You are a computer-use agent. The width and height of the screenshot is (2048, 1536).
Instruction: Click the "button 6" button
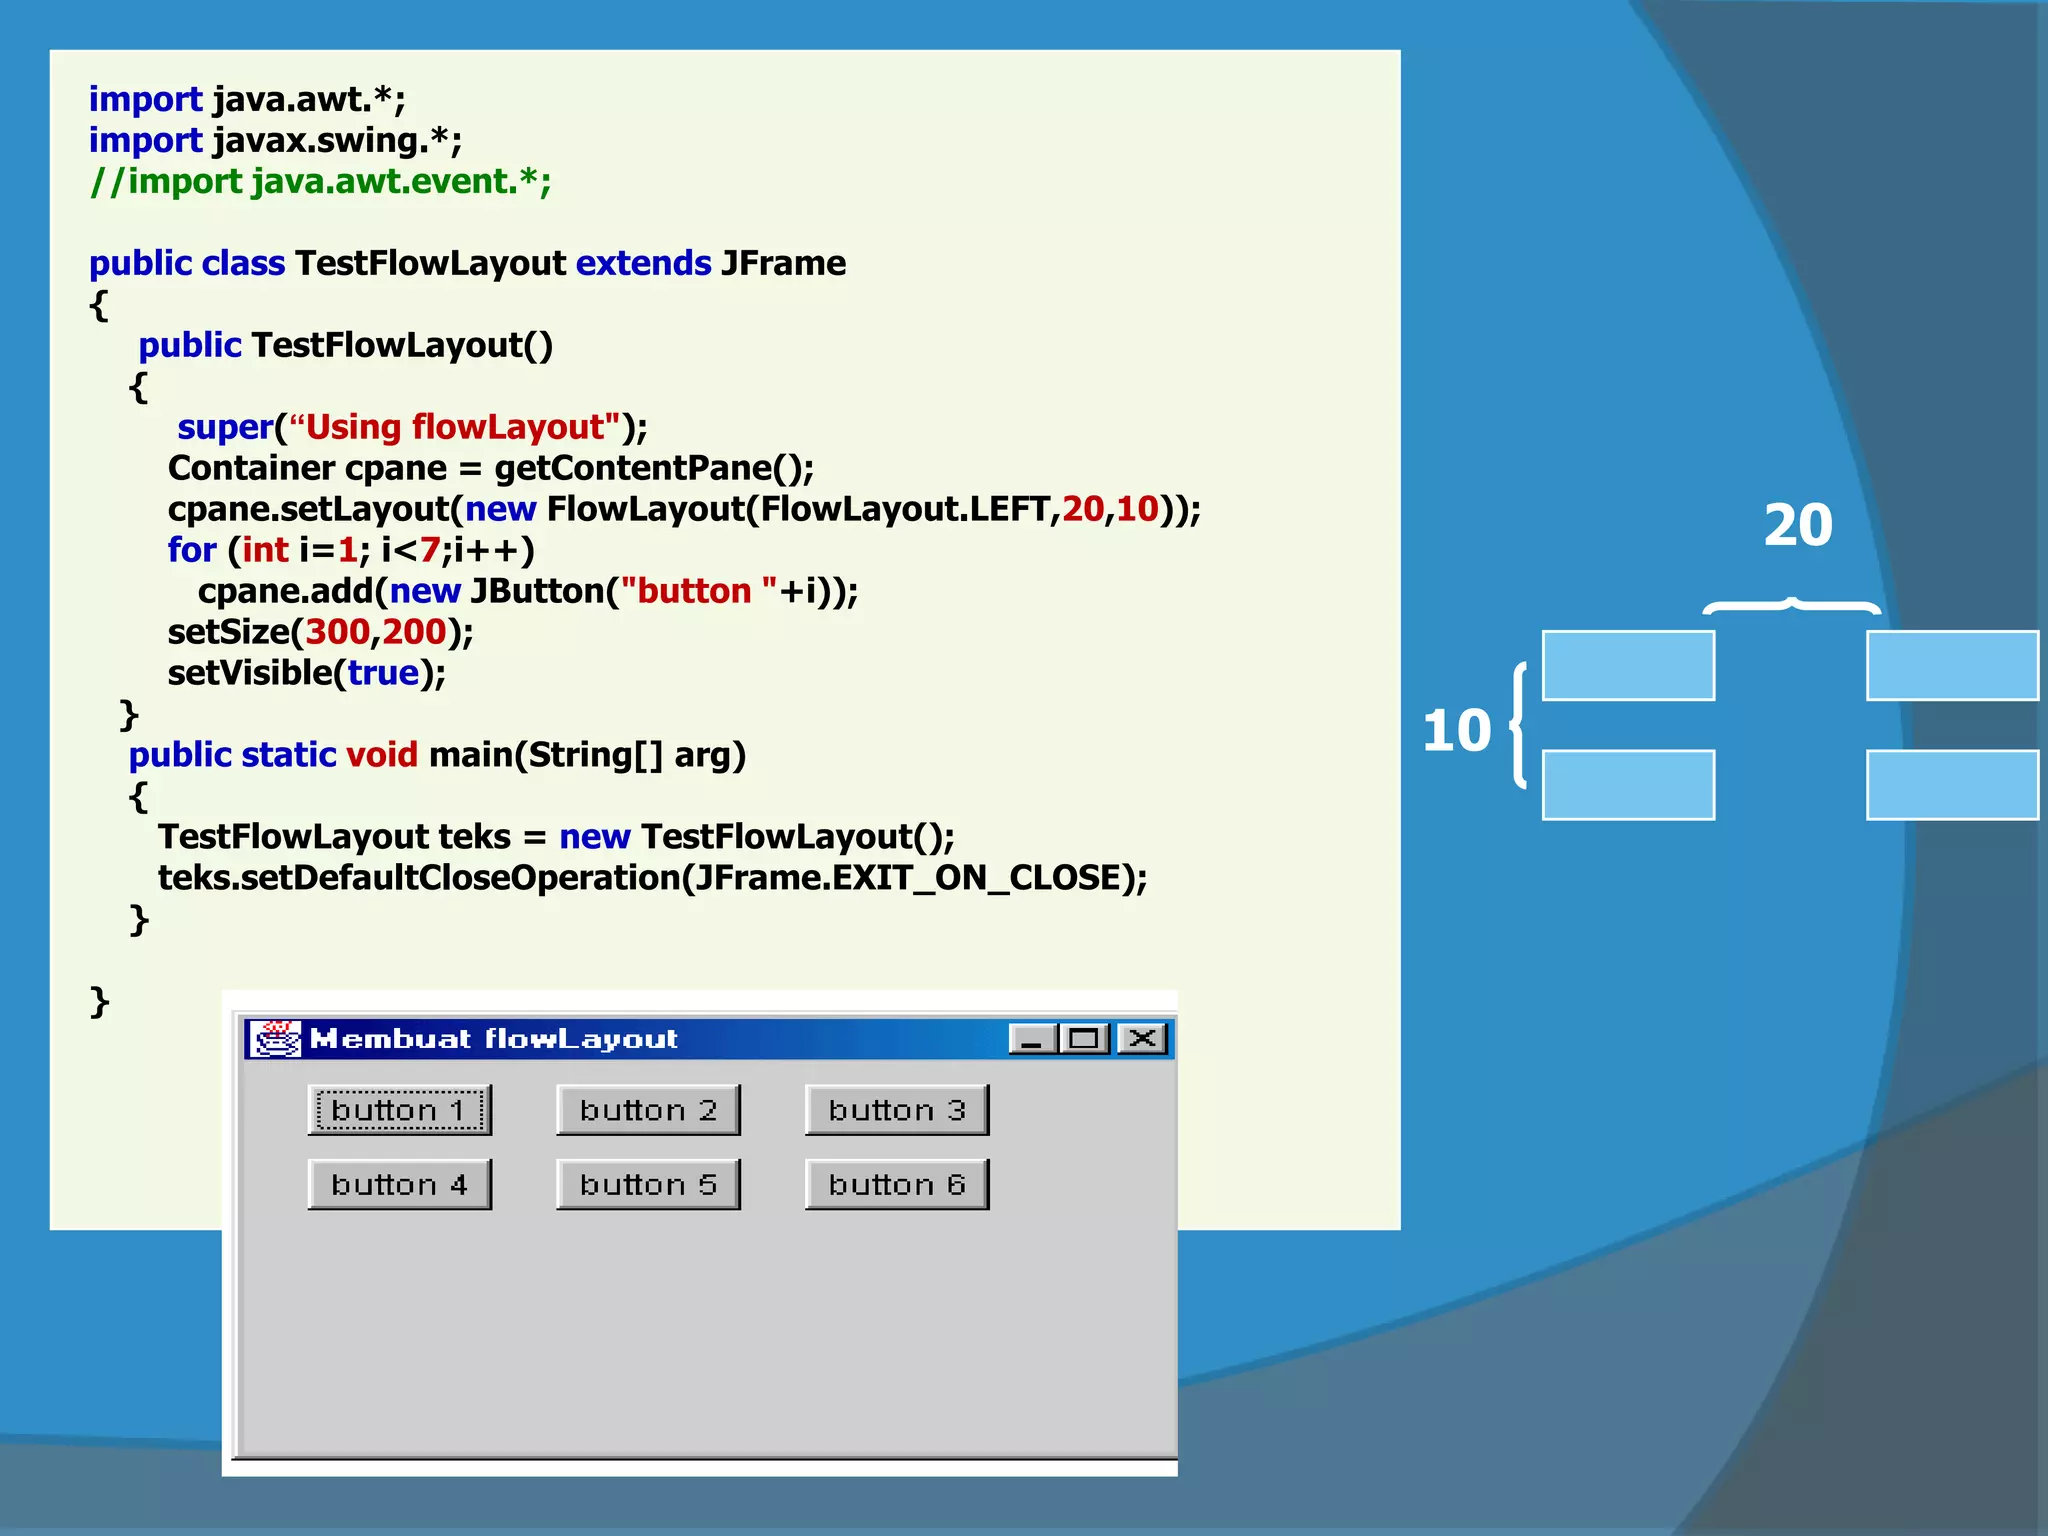[897, 1184]
